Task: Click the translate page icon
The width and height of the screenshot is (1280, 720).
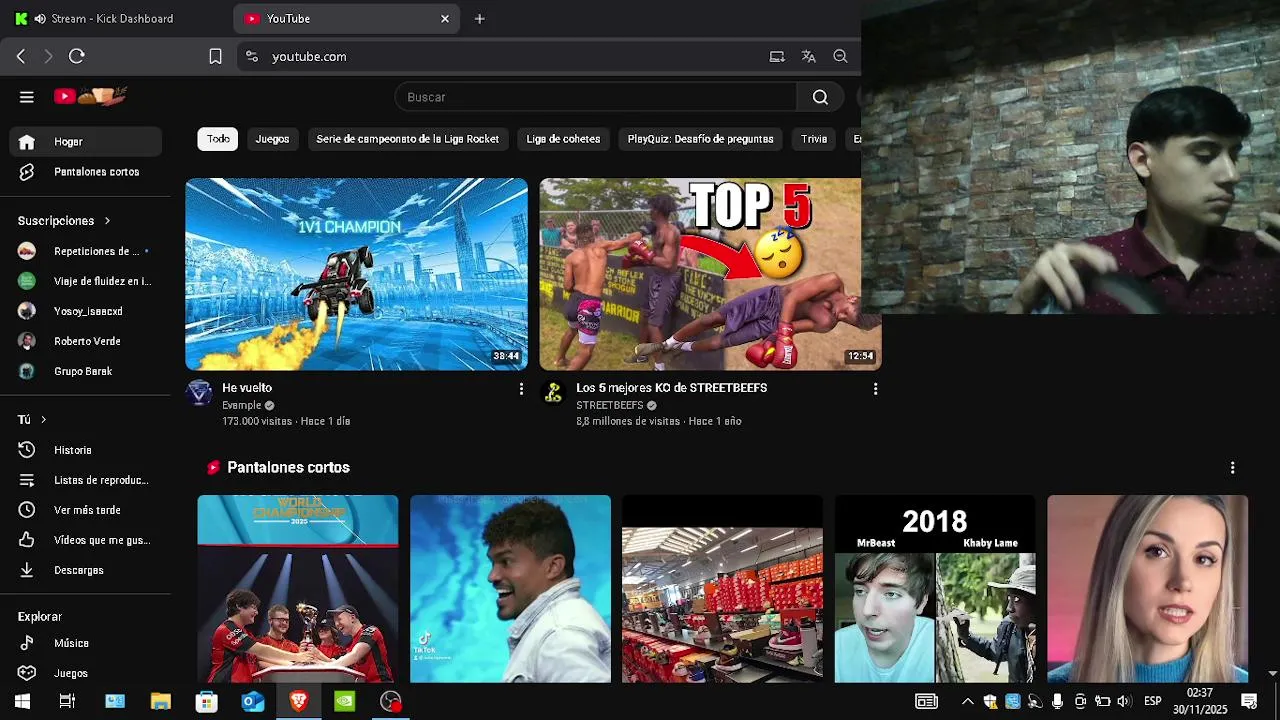Action: point(809,57)
